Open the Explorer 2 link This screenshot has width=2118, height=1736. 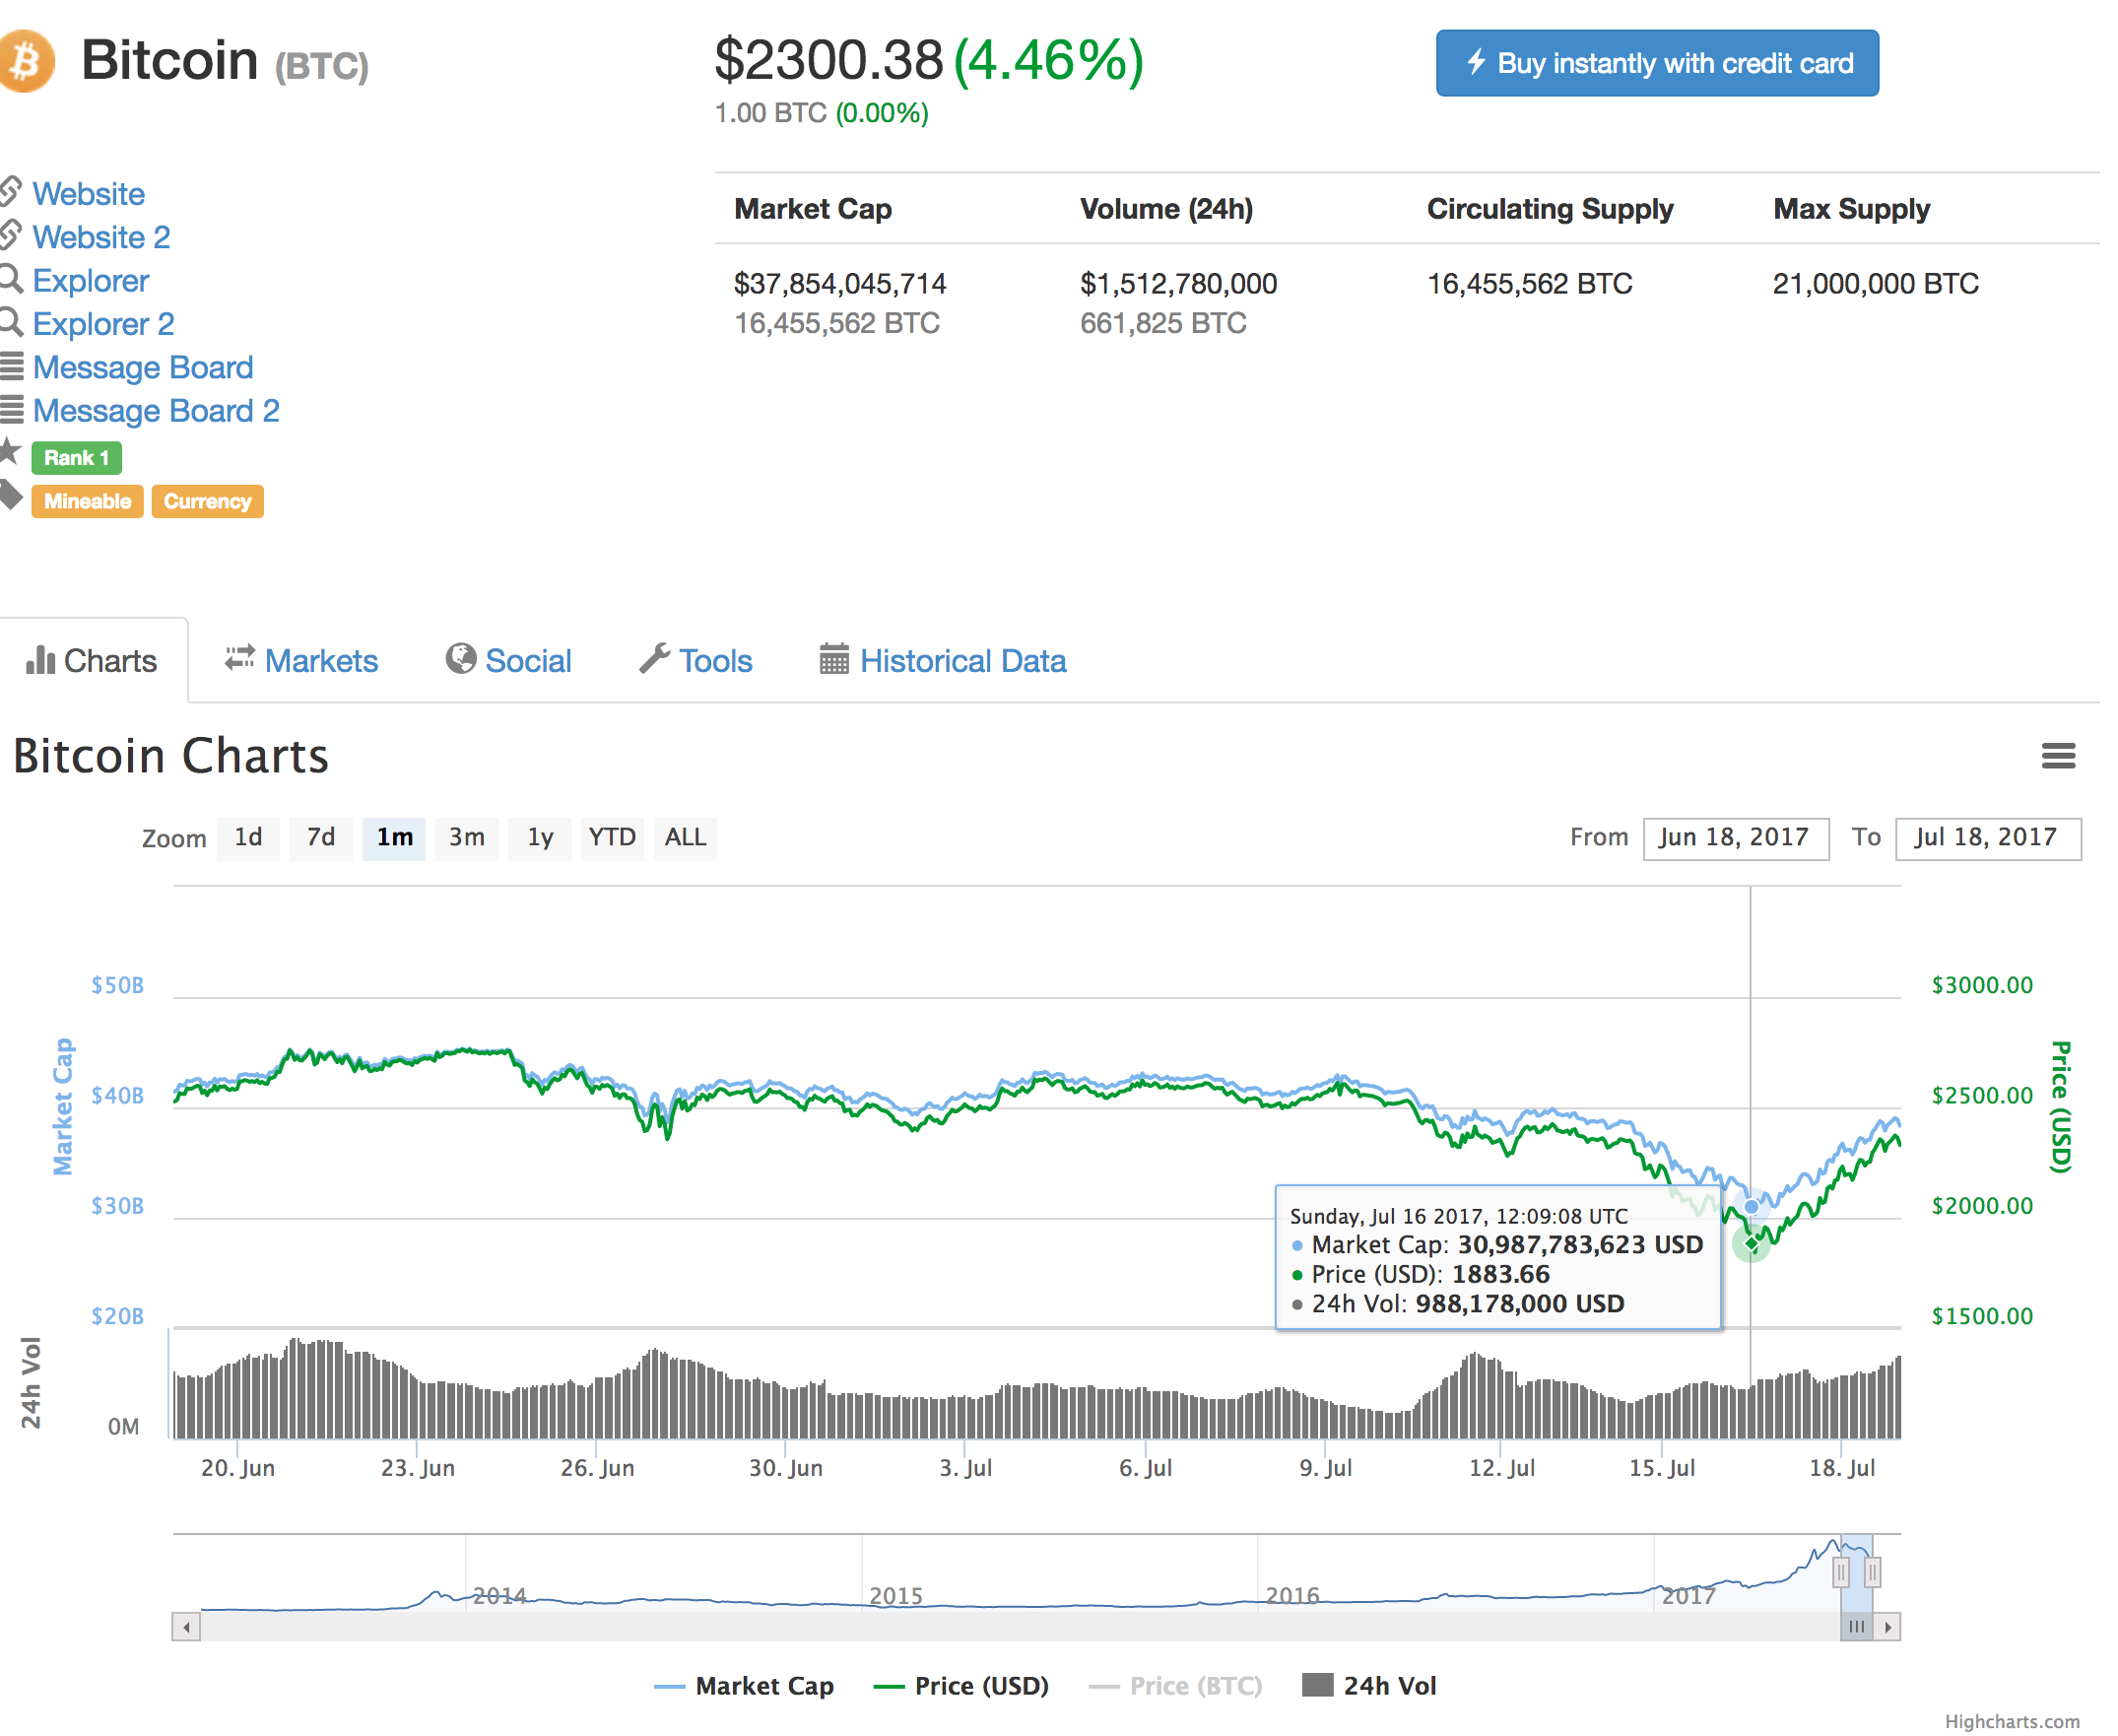(104, 324)
